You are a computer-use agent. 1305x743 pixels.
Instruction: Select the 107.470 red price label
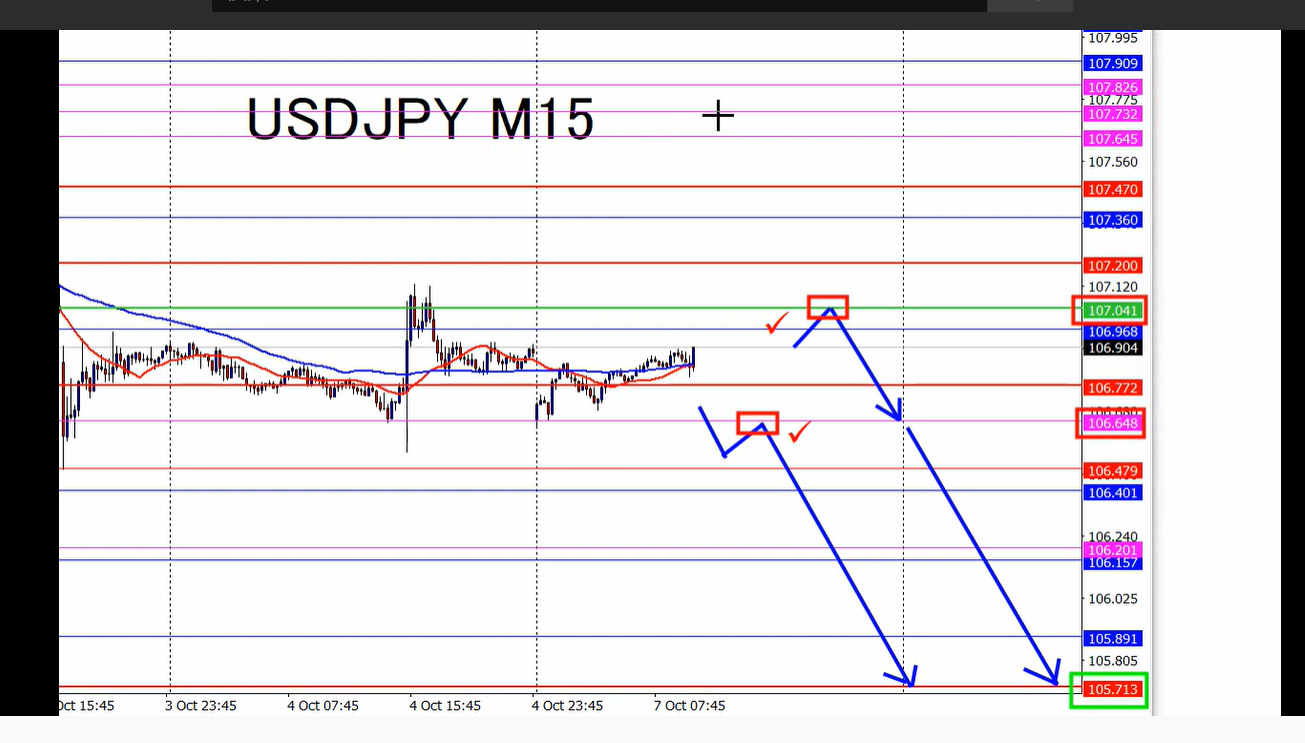(x=1113, y=189)
